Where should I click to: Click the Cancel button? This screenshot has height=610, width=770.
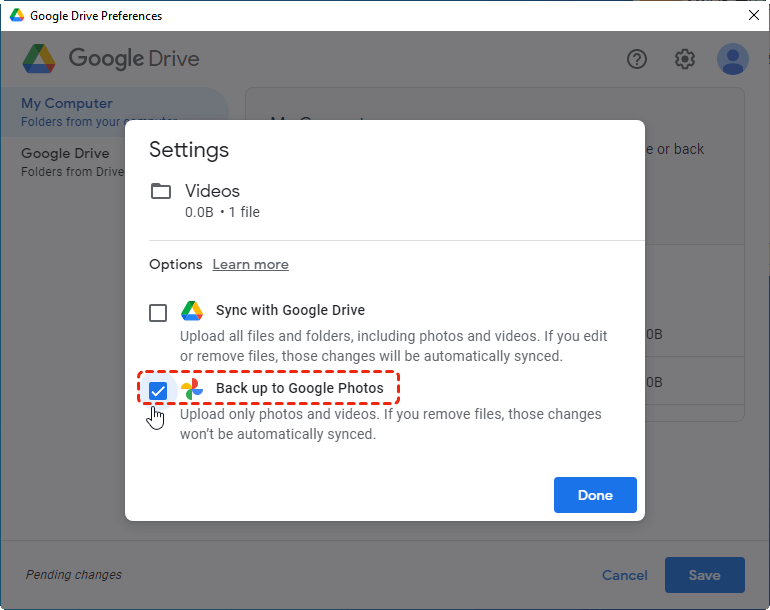(625, 575)
